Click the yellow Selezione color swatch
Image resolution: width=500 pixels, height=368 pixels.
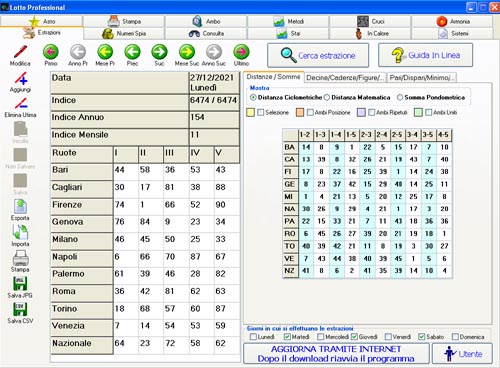(250, 113)
